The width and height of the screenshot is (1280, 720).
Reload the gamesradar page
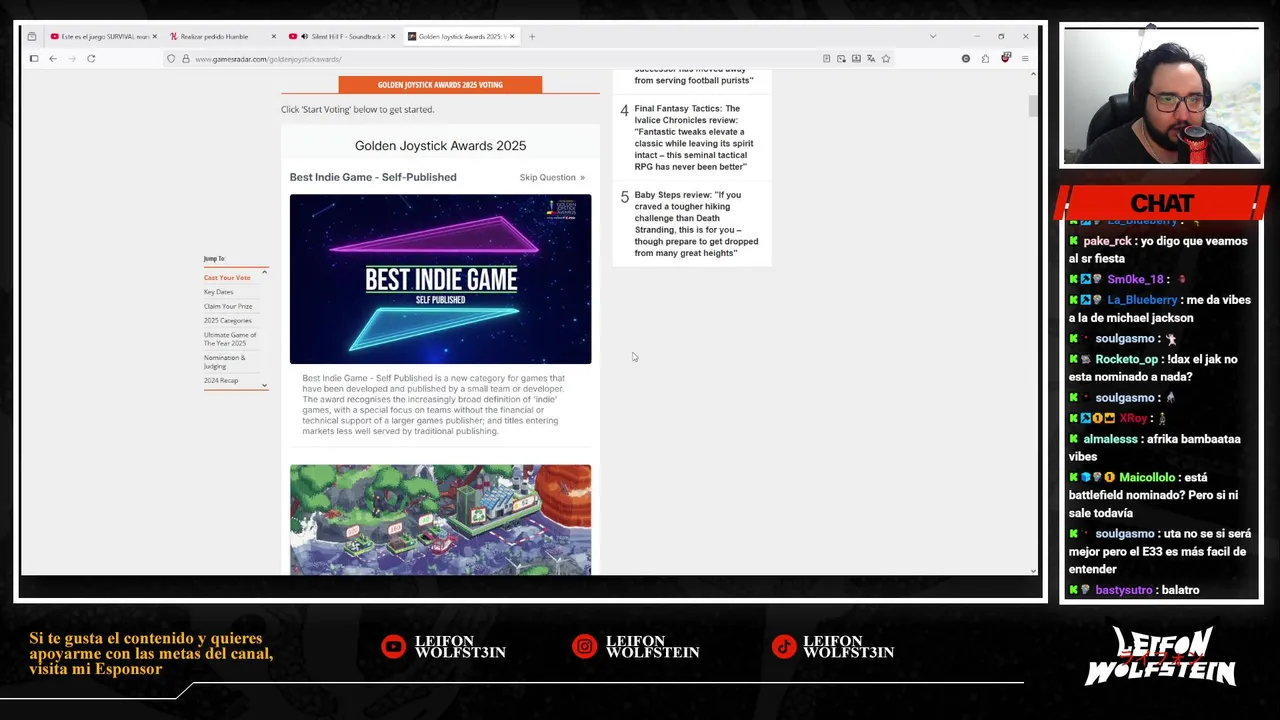91,59
